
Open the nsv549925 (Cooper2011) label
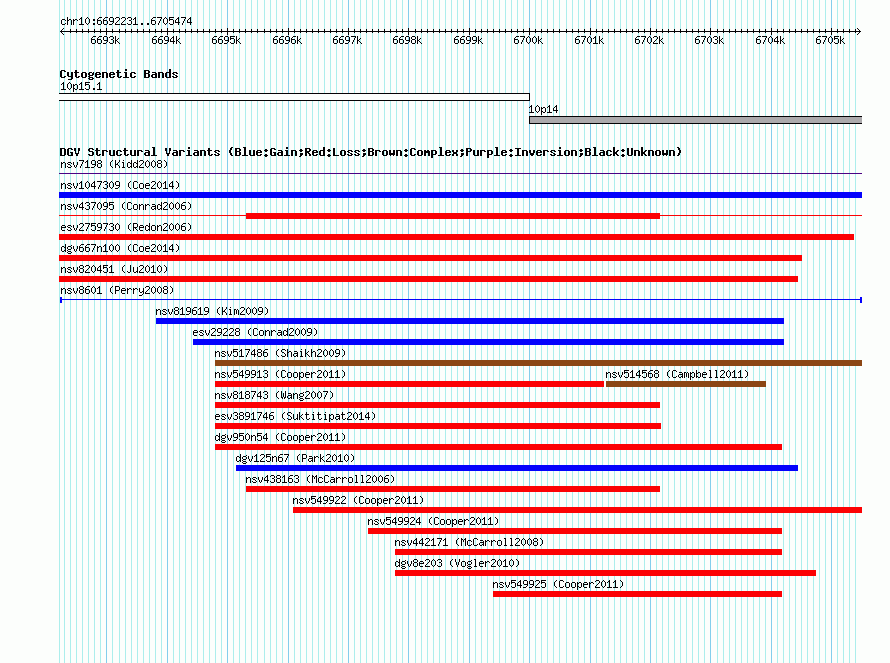[x=558, y=585]
